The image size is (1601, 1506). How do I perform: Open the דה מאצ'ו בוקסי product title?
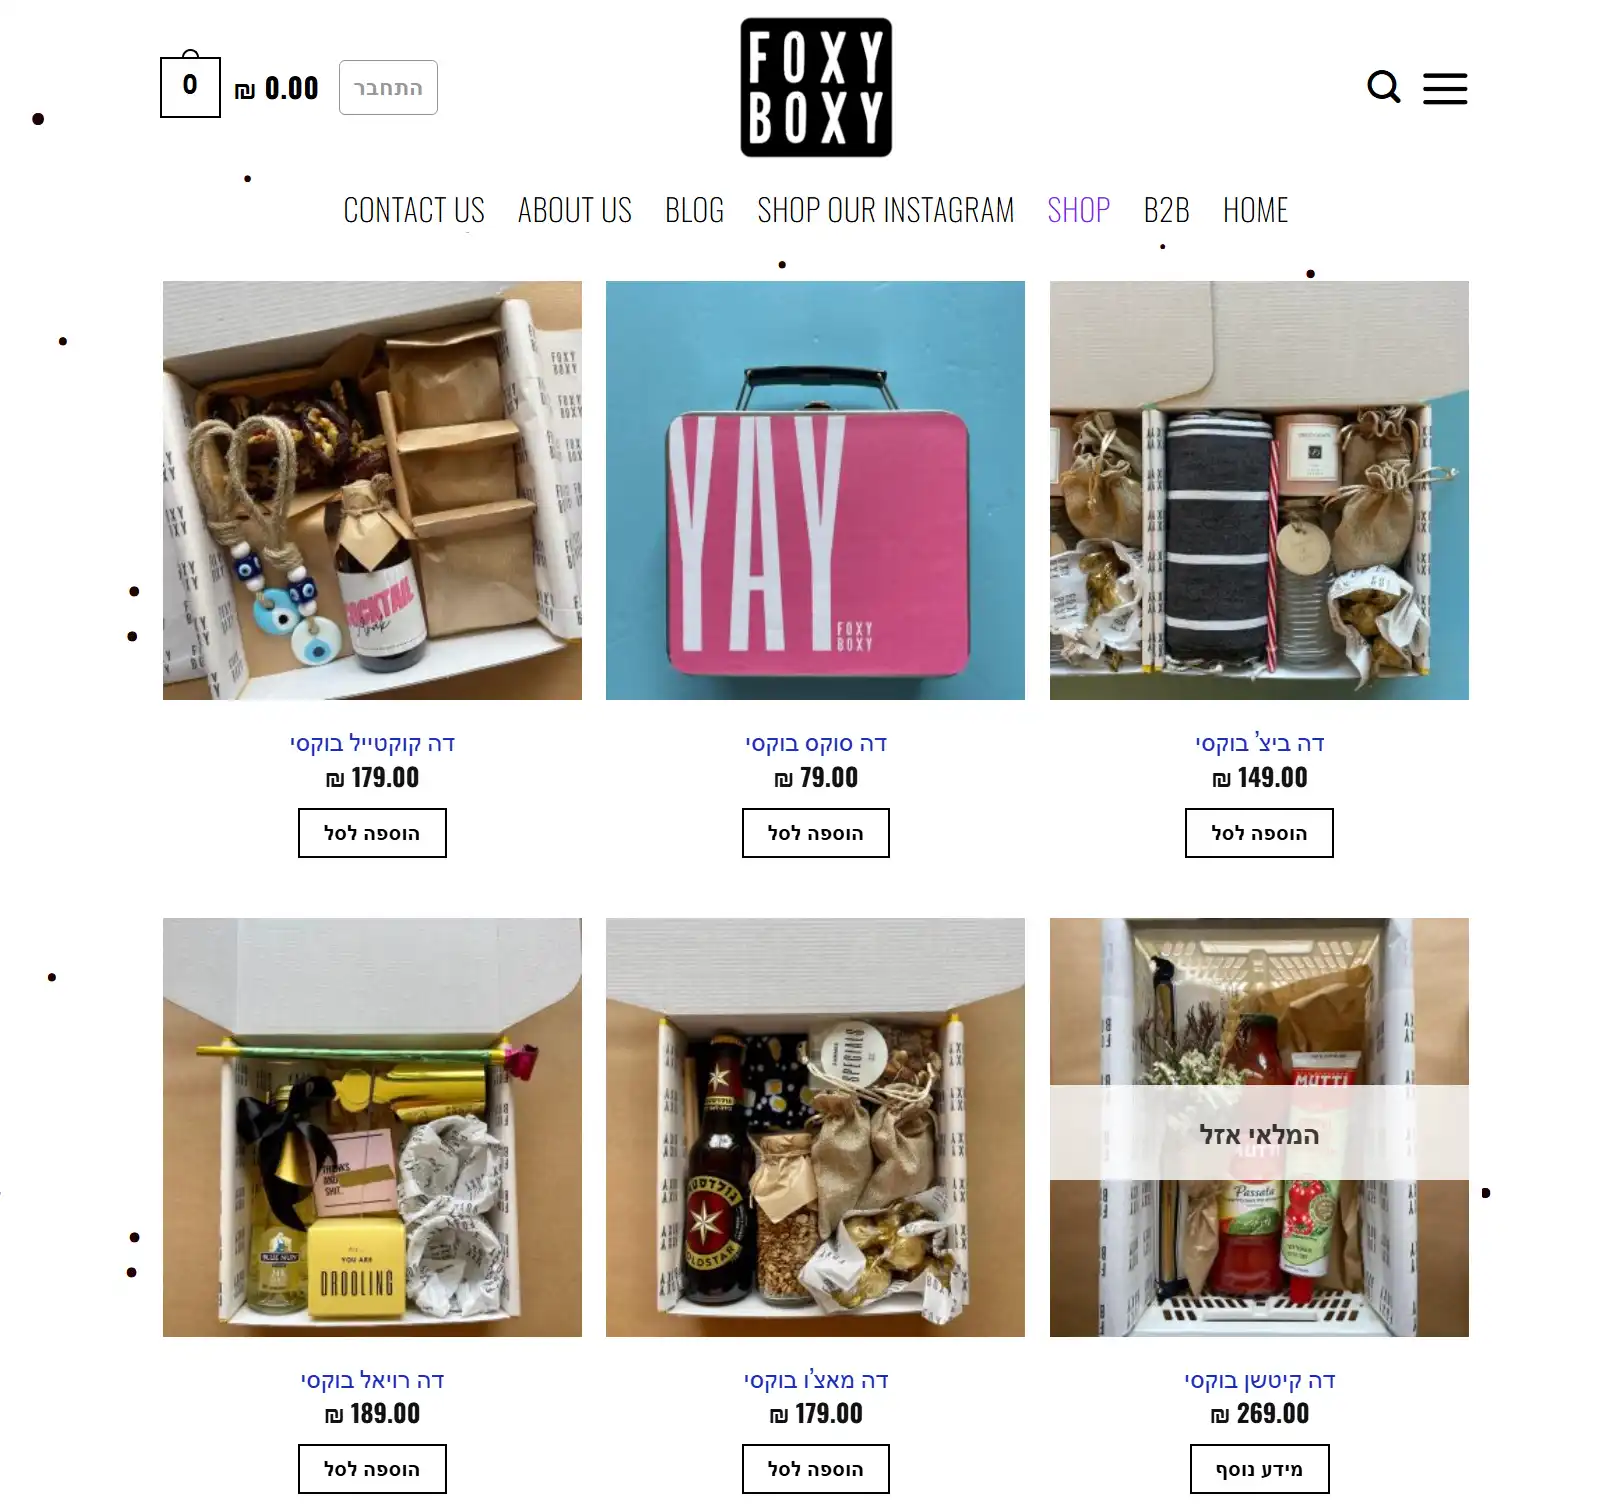pyautogui.click(x=815, y=1380)
